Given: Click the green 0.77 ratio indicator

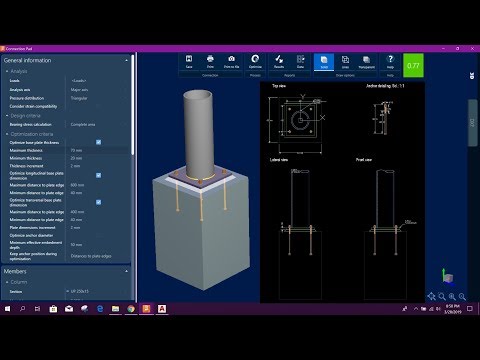Looking at the screenshot, I should pyautogui.click(x=413, y=65).
